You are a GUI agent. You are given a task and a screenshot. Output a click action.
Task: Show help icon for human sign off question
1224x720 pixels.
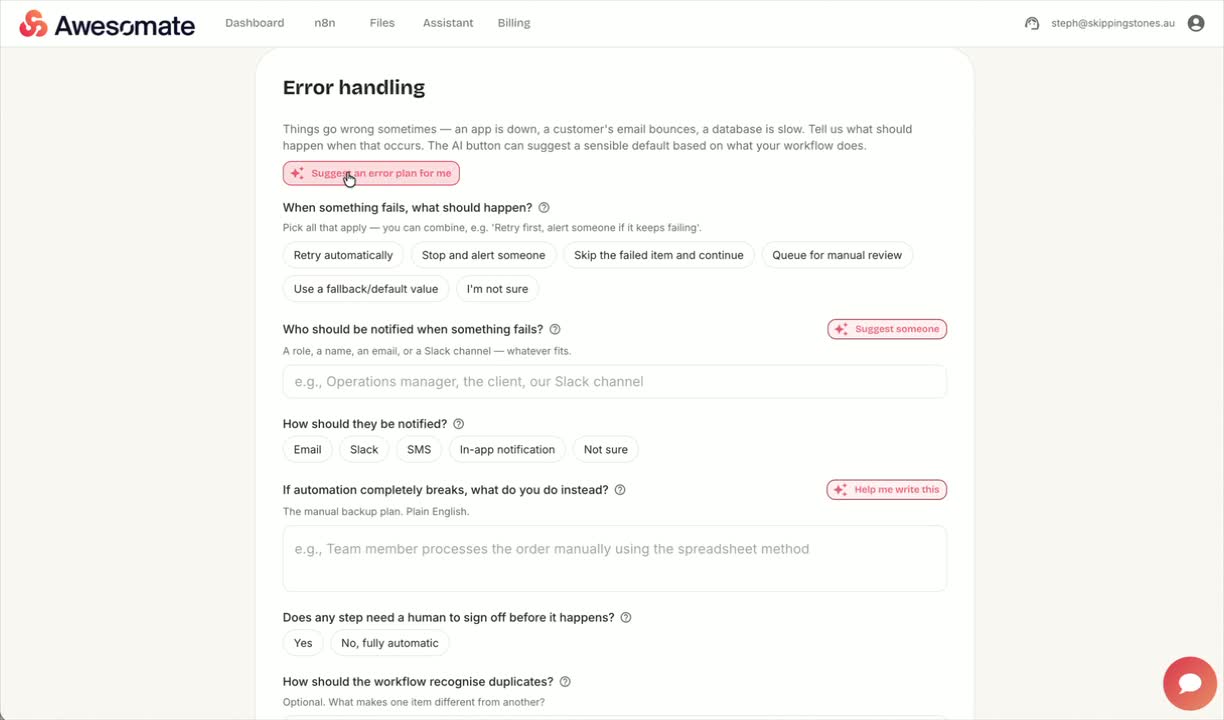point(626,618)
